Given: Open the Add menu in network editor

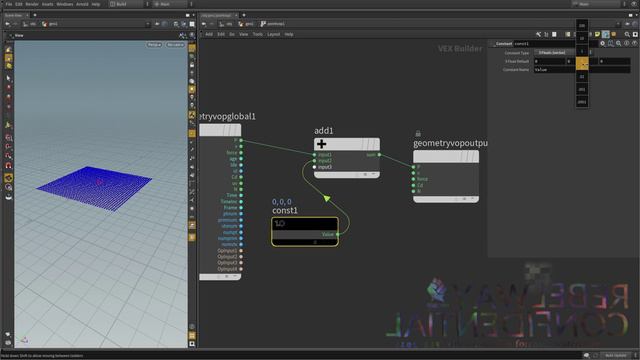Looking at the screenshot, I should point(209,34).
